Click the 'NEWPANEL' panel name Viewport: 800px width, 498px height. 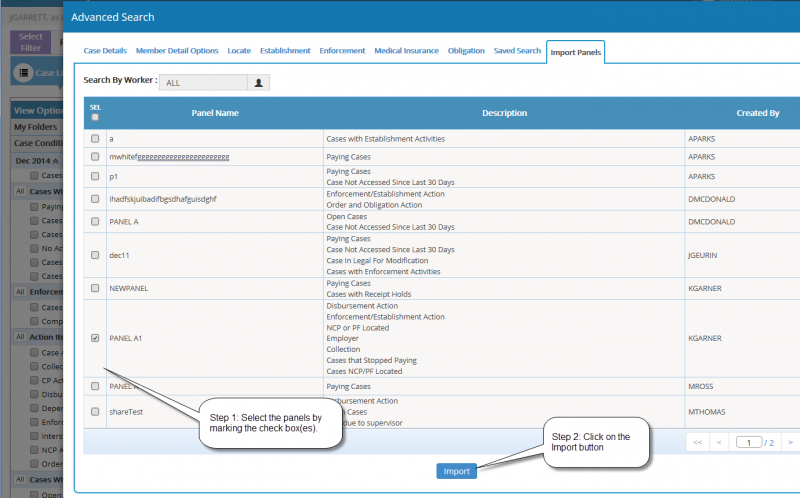[x=129, y=288]
